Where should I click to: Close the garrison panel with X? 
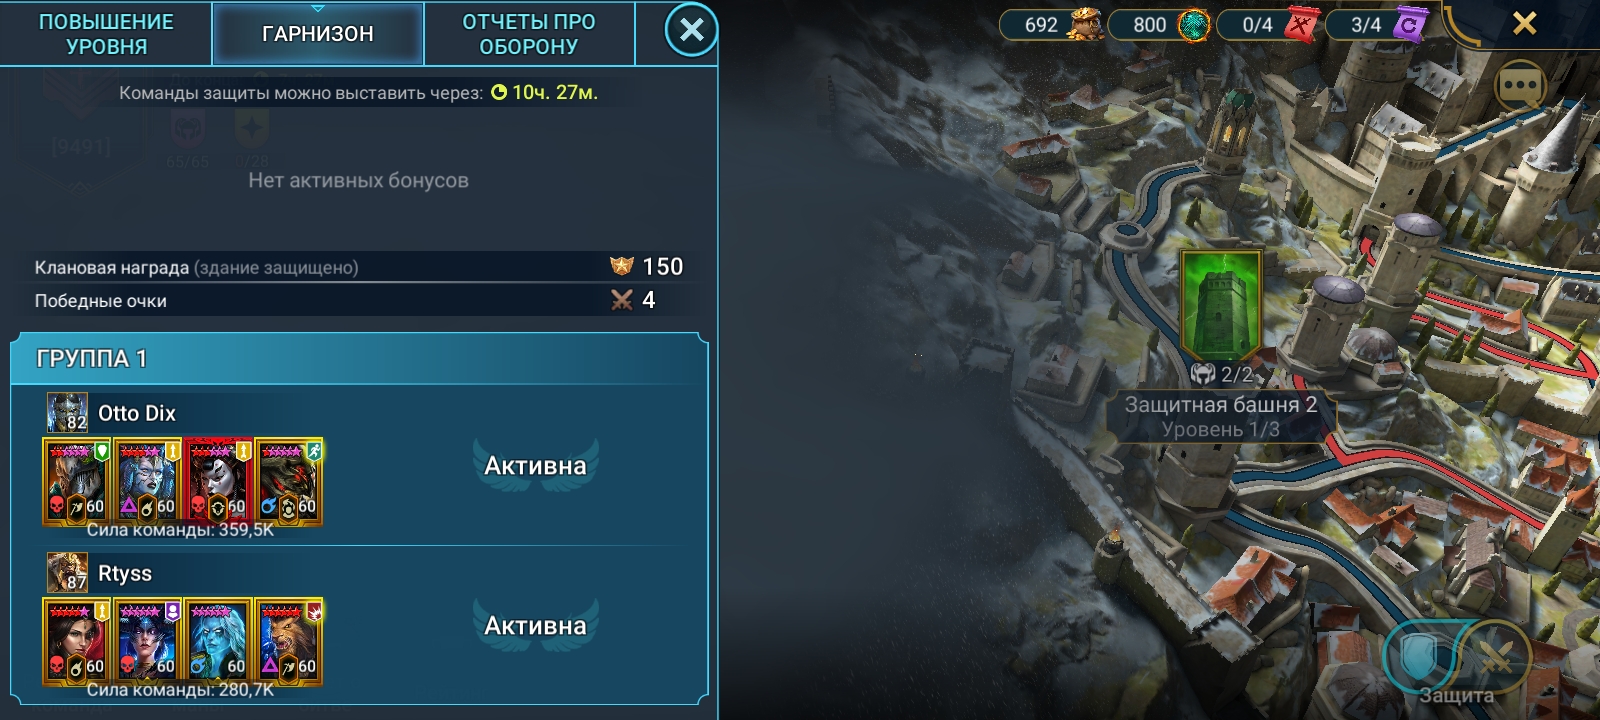(691, 30)
